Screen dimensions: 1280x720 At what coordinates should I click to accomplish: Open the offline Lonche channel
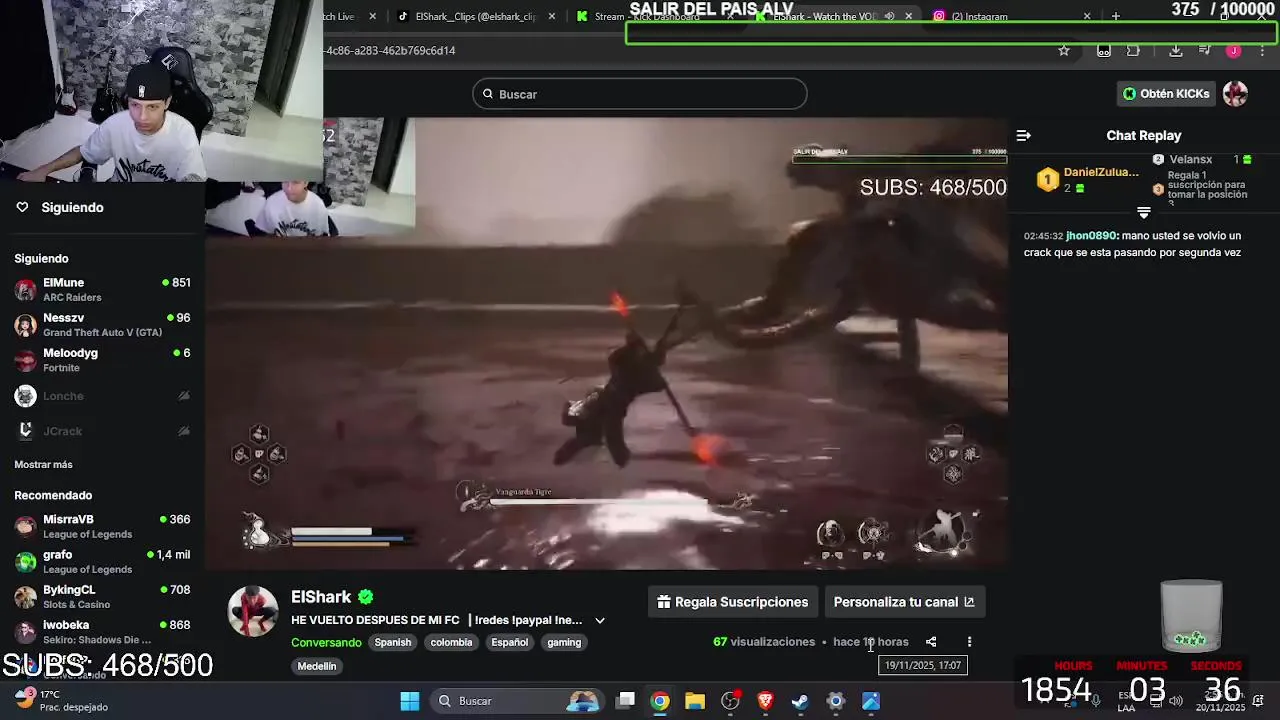coord(102,396)
